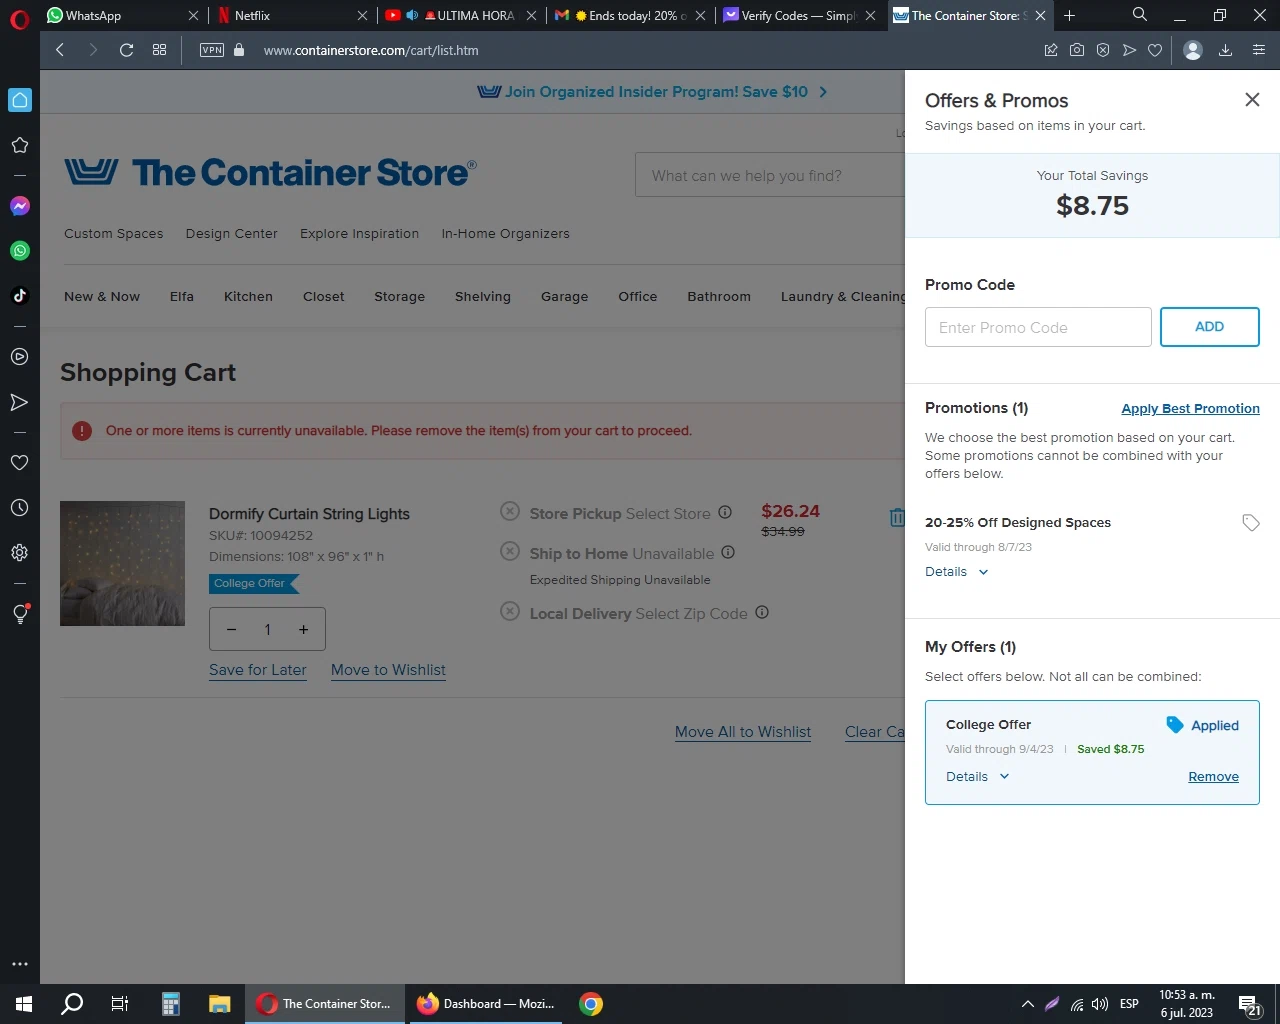Click Apply Best Promotion link
1280x1024 pixels.
[1190, 409]
